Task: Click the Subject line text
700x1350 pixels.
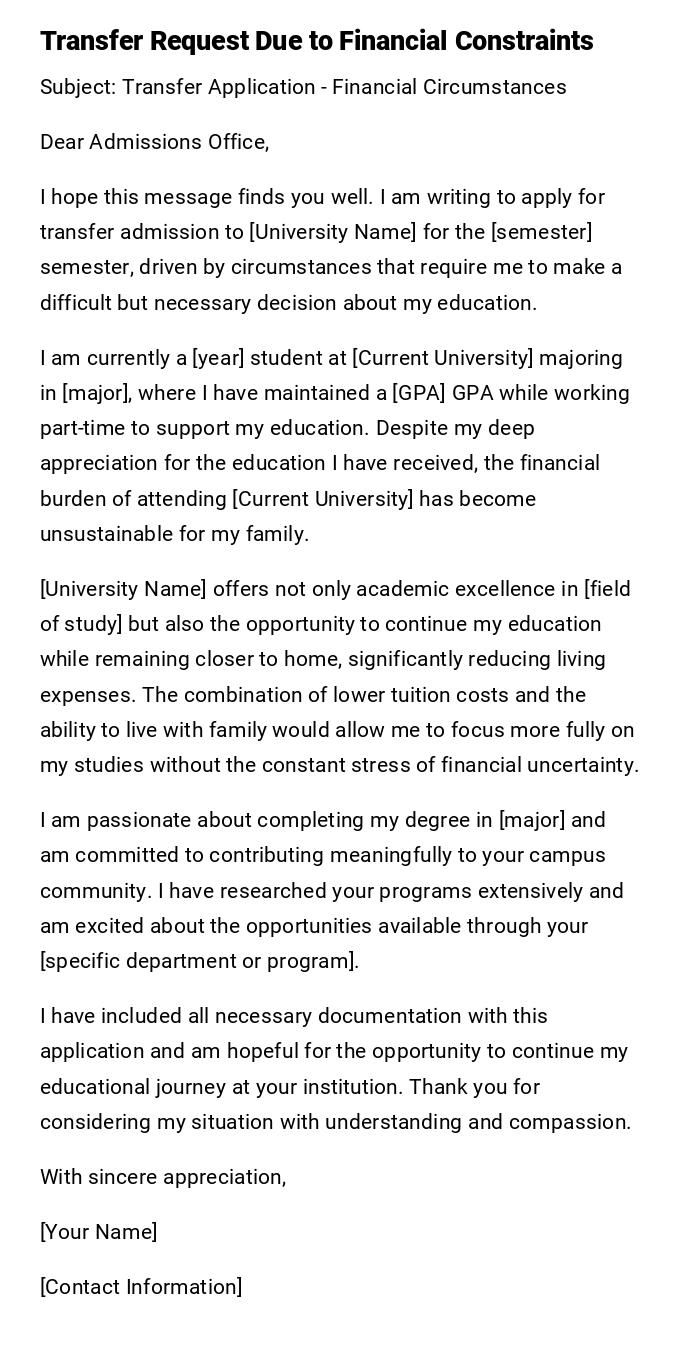Action: (x=303, y=87)
